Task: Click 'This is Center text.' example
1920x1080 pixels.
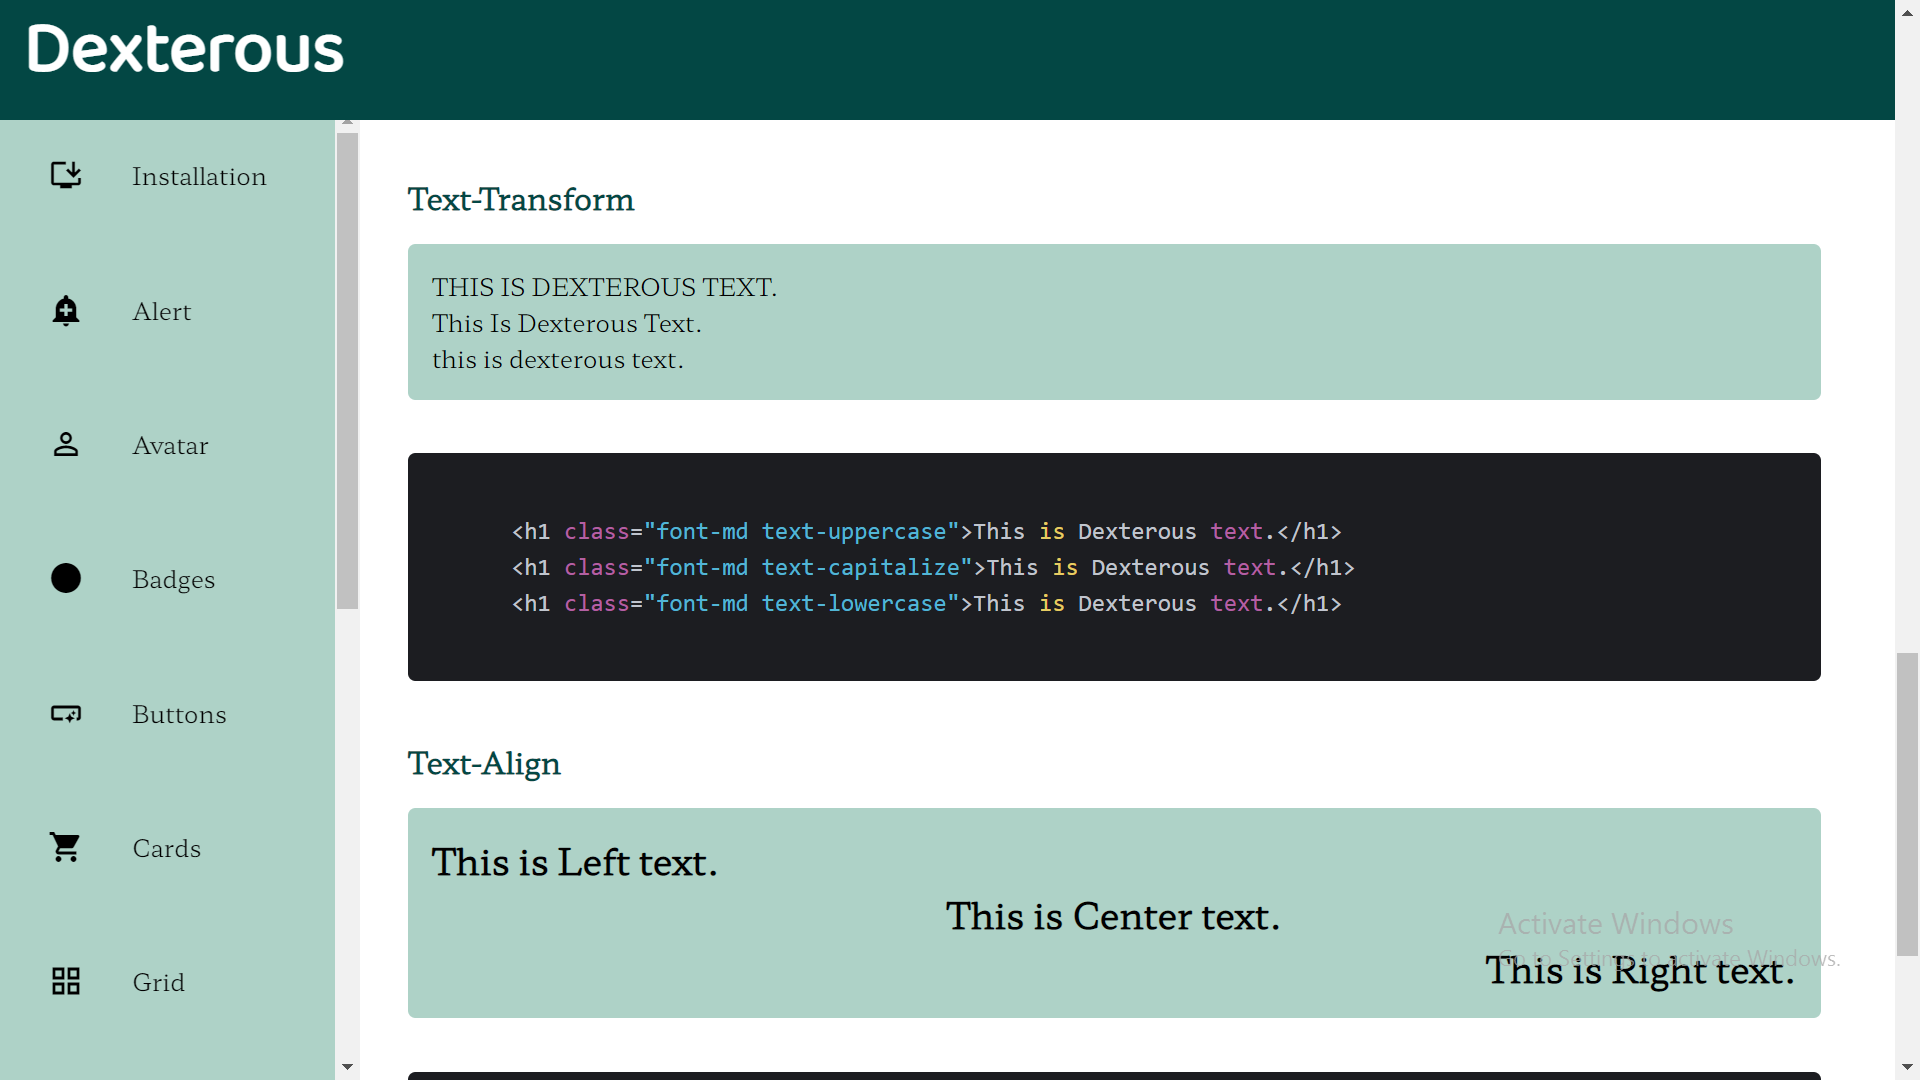Action: [1113, 917]
